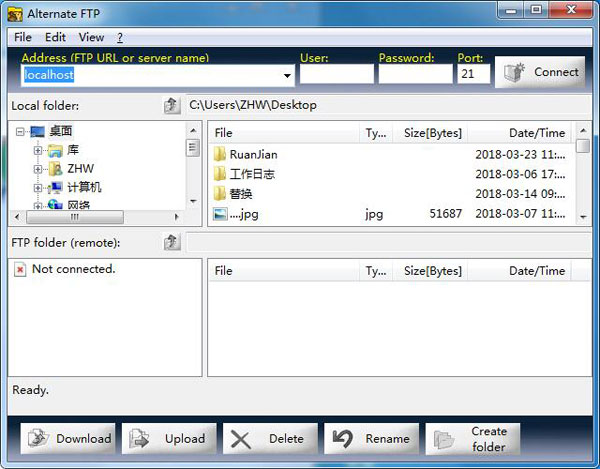Open the File menu
This screenshot has width=600, height=469.
tap(23, 37)
